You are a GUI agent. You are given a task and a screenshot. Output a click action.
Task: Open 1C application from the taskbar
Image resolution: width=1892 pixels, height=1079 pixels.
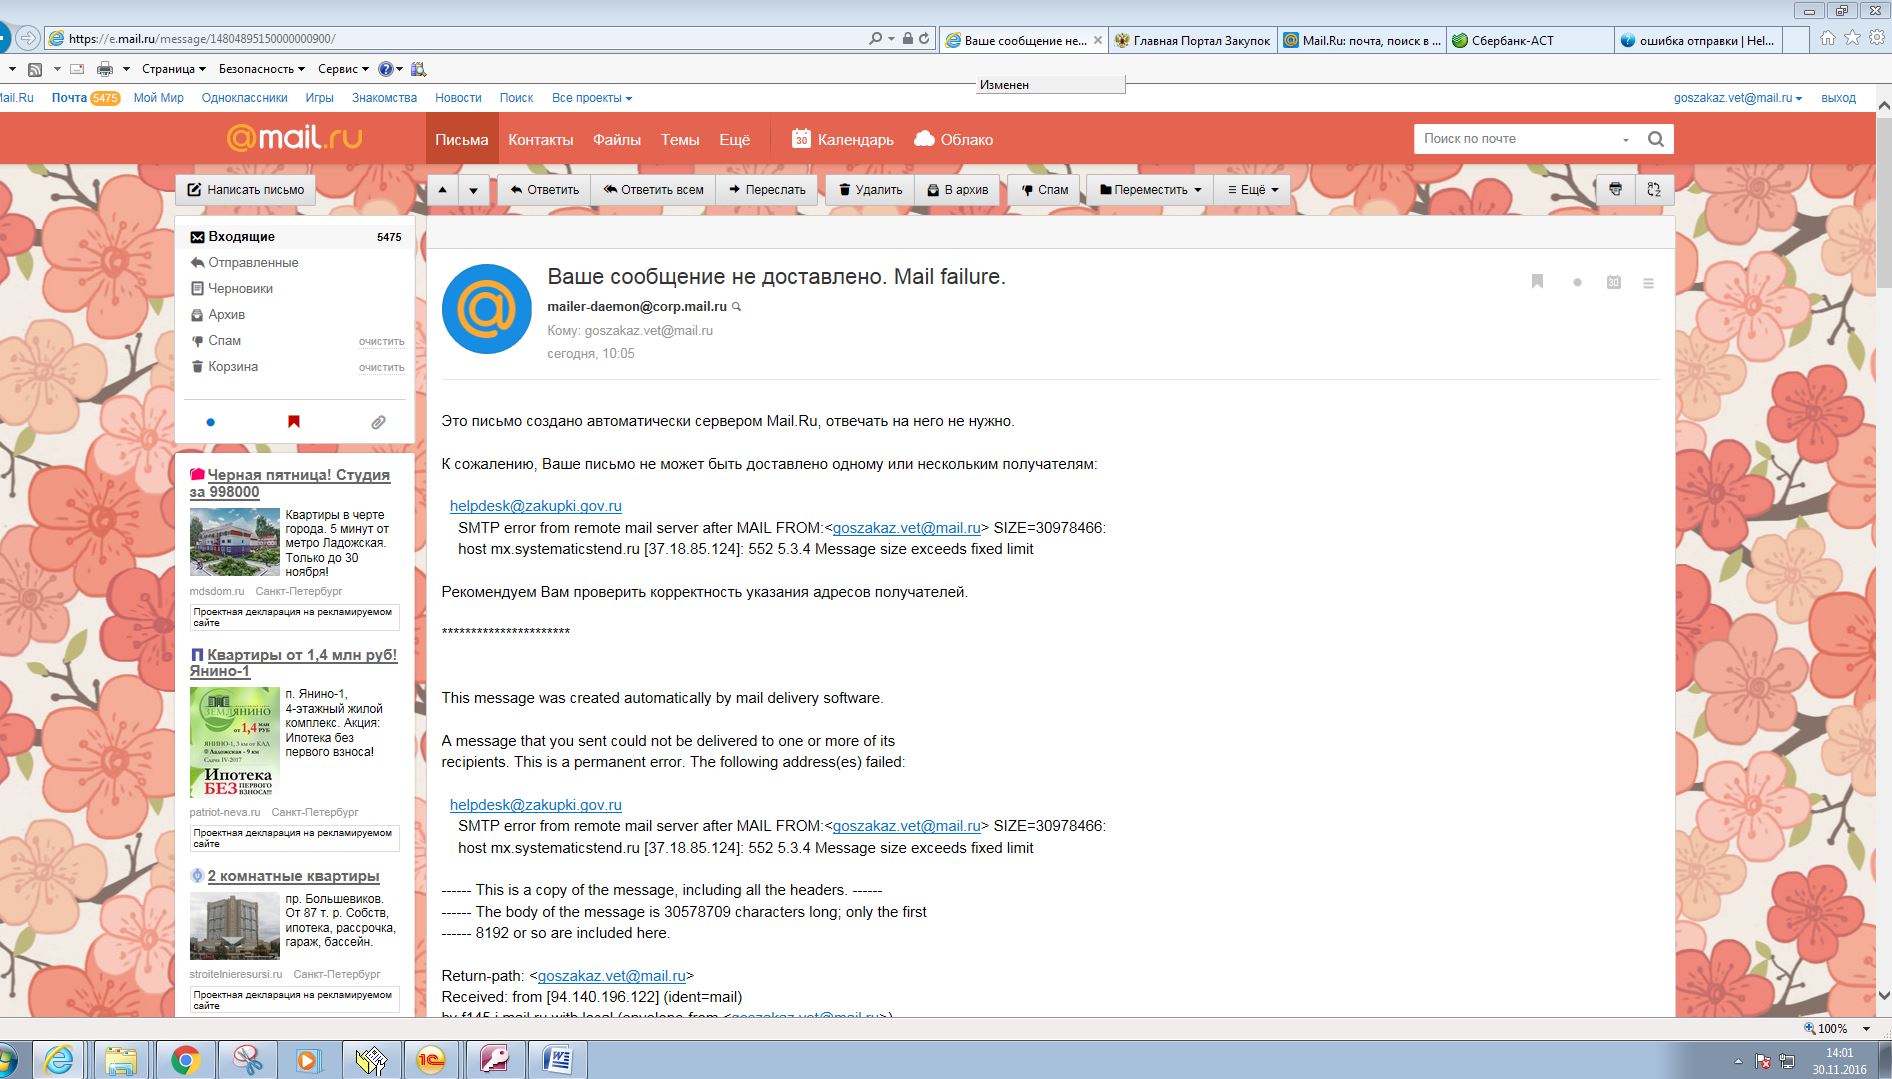(431, 1060)
